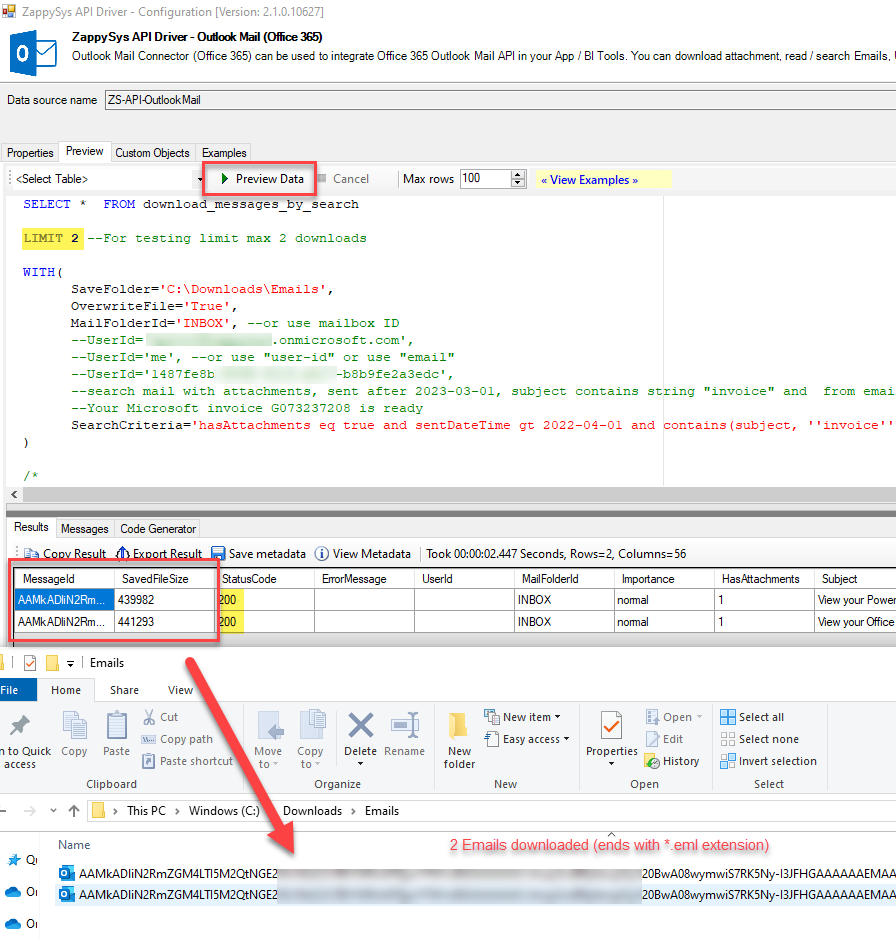Click the Up one level arrow
Viewport: 896px width, 939px height.
74,811
